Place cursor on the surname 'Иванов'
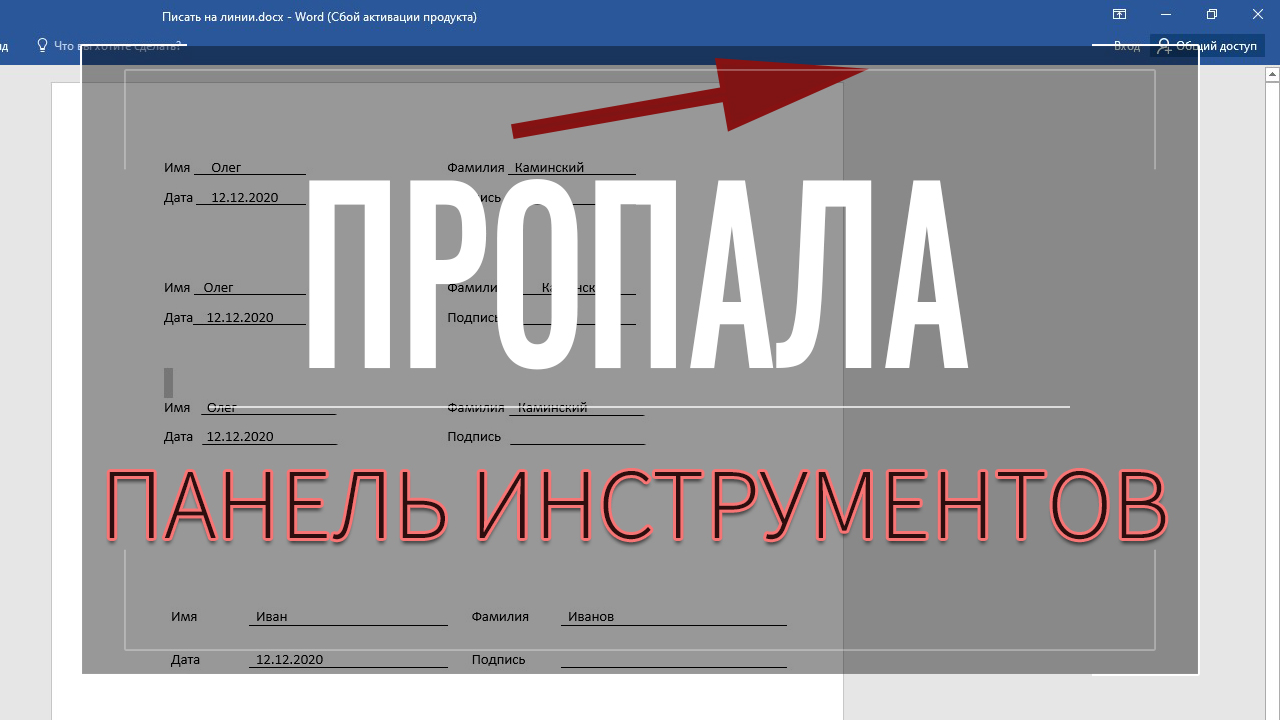 click(x=591, y=616)
